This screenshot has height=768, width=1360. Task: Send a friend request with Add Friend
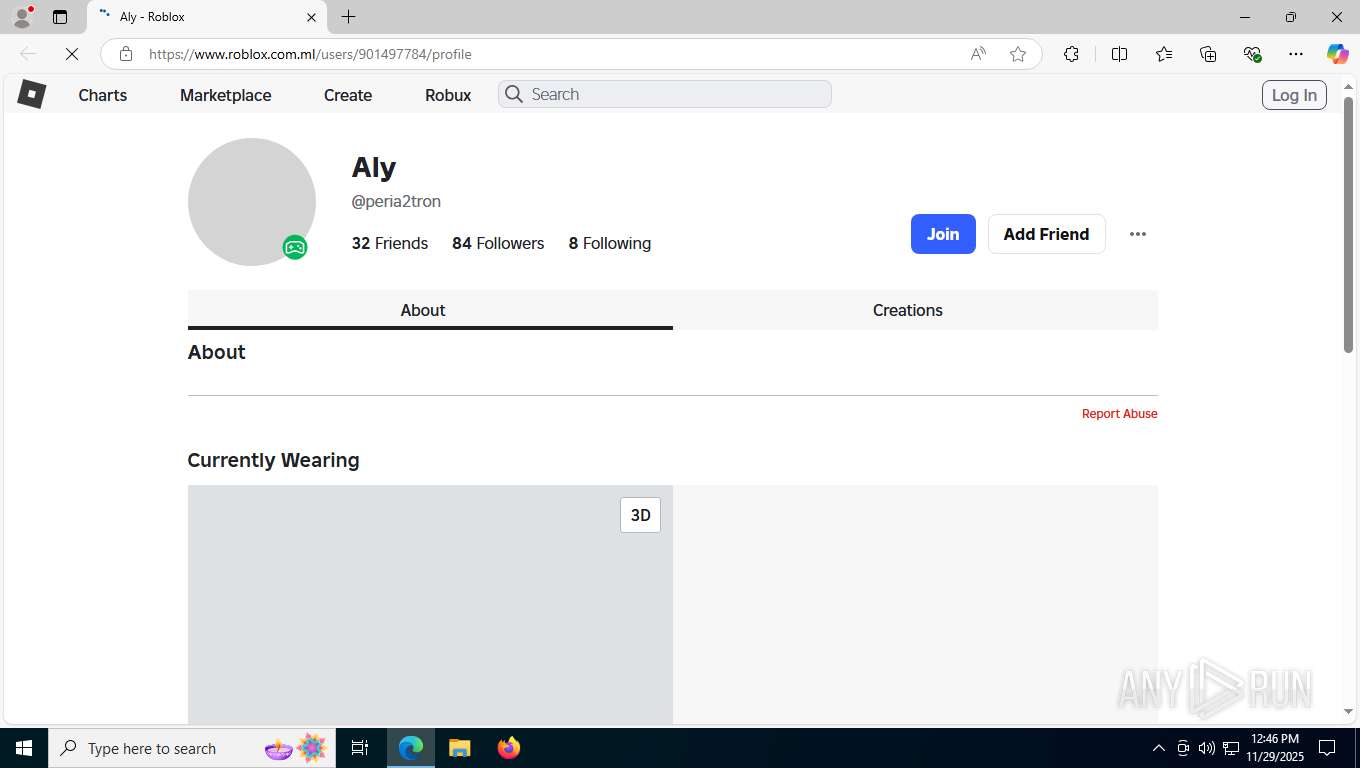[x=1046, y=234]
